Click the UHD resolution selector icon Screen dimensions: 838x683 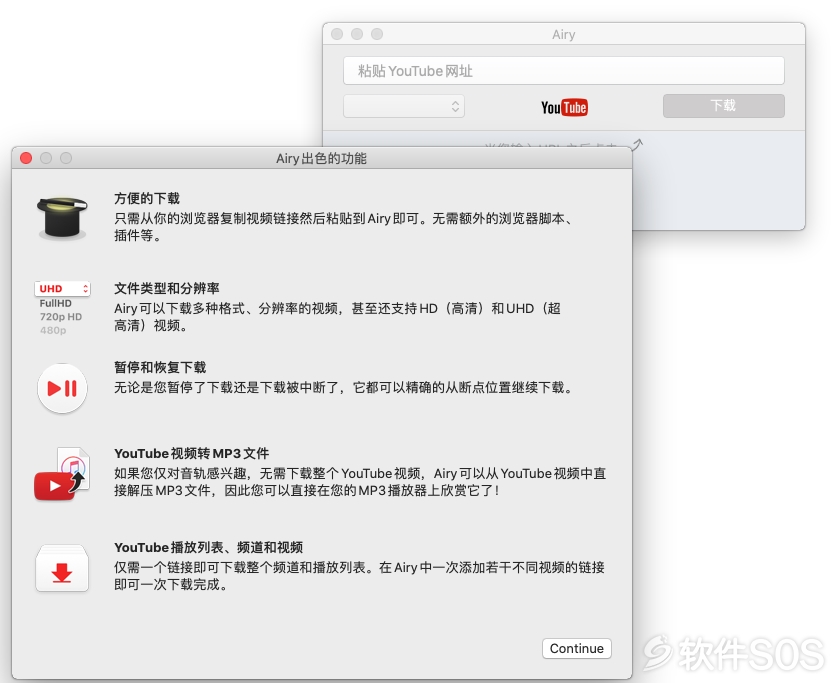[x=63, y=289]
